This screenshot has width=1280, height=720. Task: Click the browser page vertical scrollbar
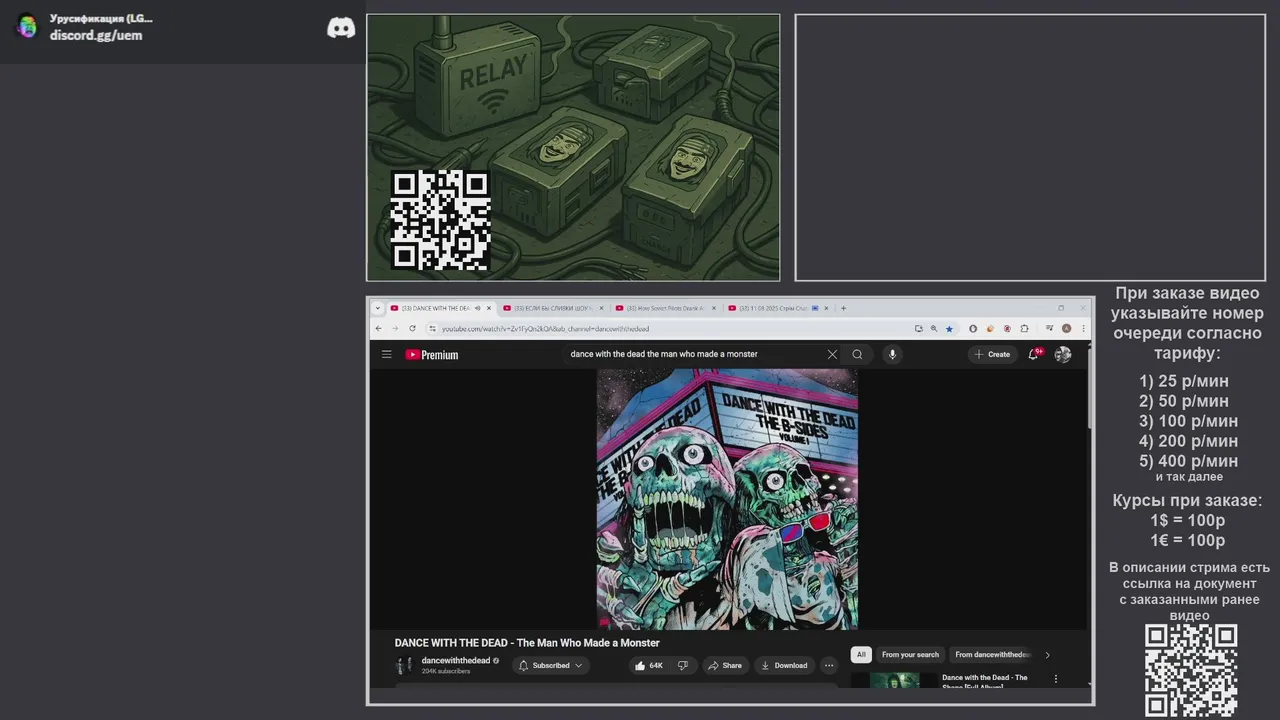pyautogui.click(x=1090, y=390)
